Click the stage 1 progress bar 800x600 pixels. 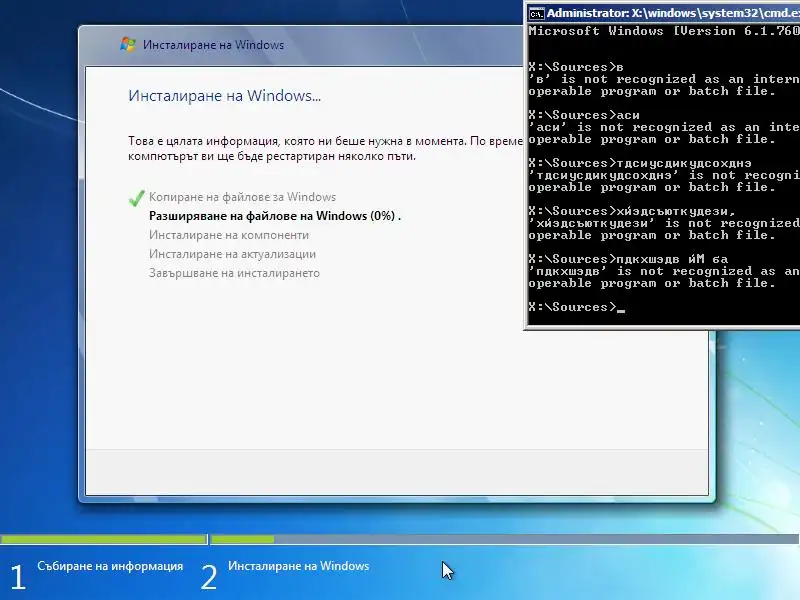pyautogui.click(x=104, y=539)
